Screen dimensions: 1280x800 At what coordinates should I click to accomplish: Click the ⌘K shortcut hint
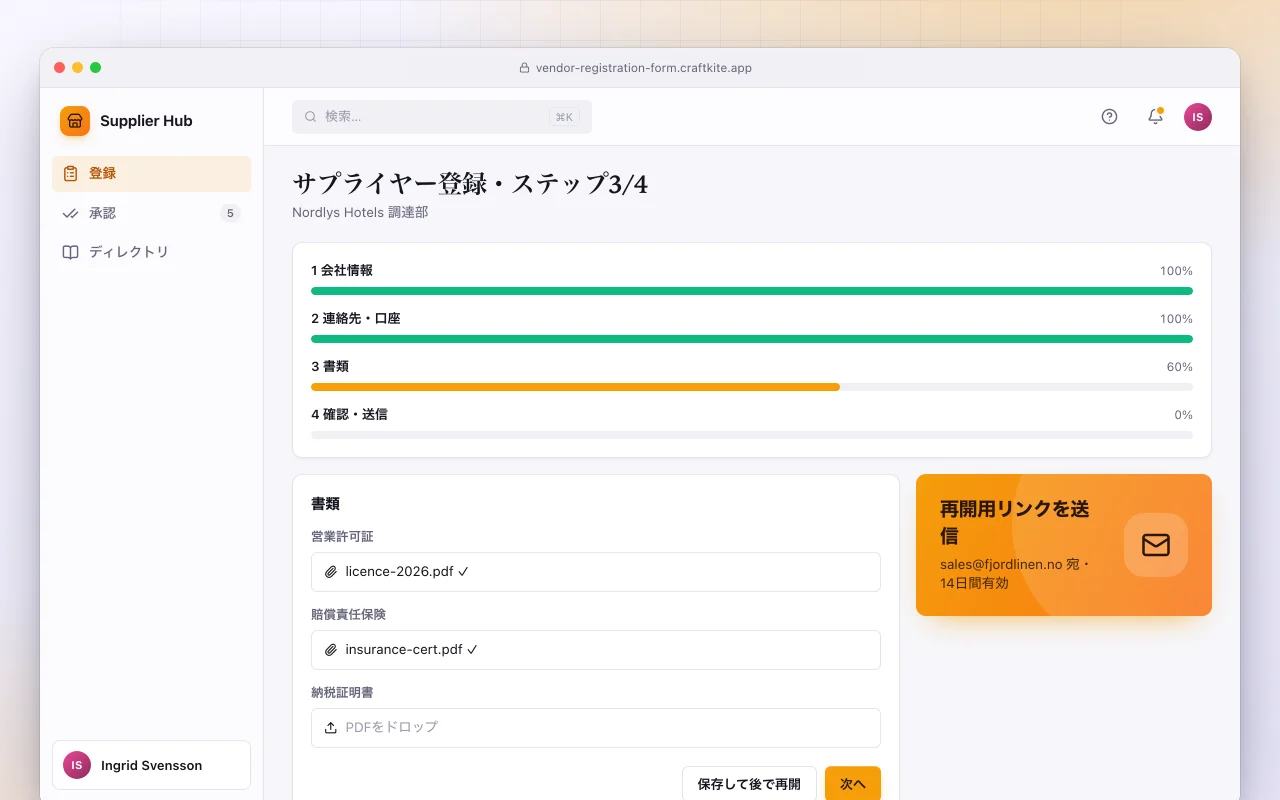coord(564,117)
